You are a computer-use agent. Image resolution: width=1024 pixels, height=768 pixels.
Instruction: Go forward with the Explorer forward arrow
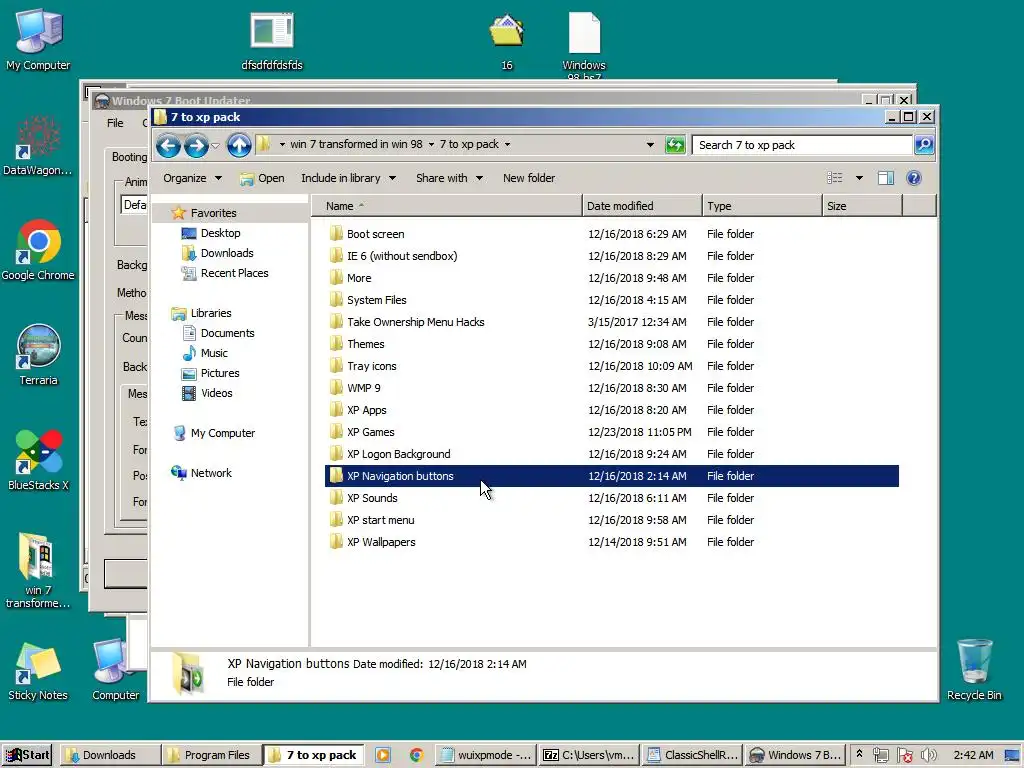[196, 145]
